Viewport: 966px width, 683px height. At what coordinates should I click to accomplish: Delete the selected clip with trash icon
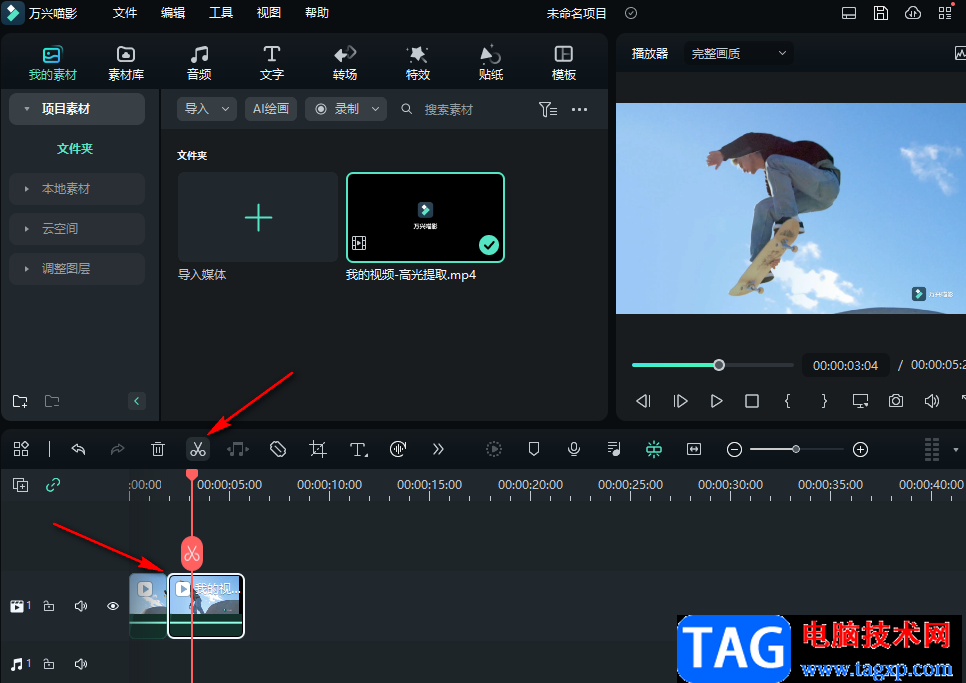(x=158, y=449)
